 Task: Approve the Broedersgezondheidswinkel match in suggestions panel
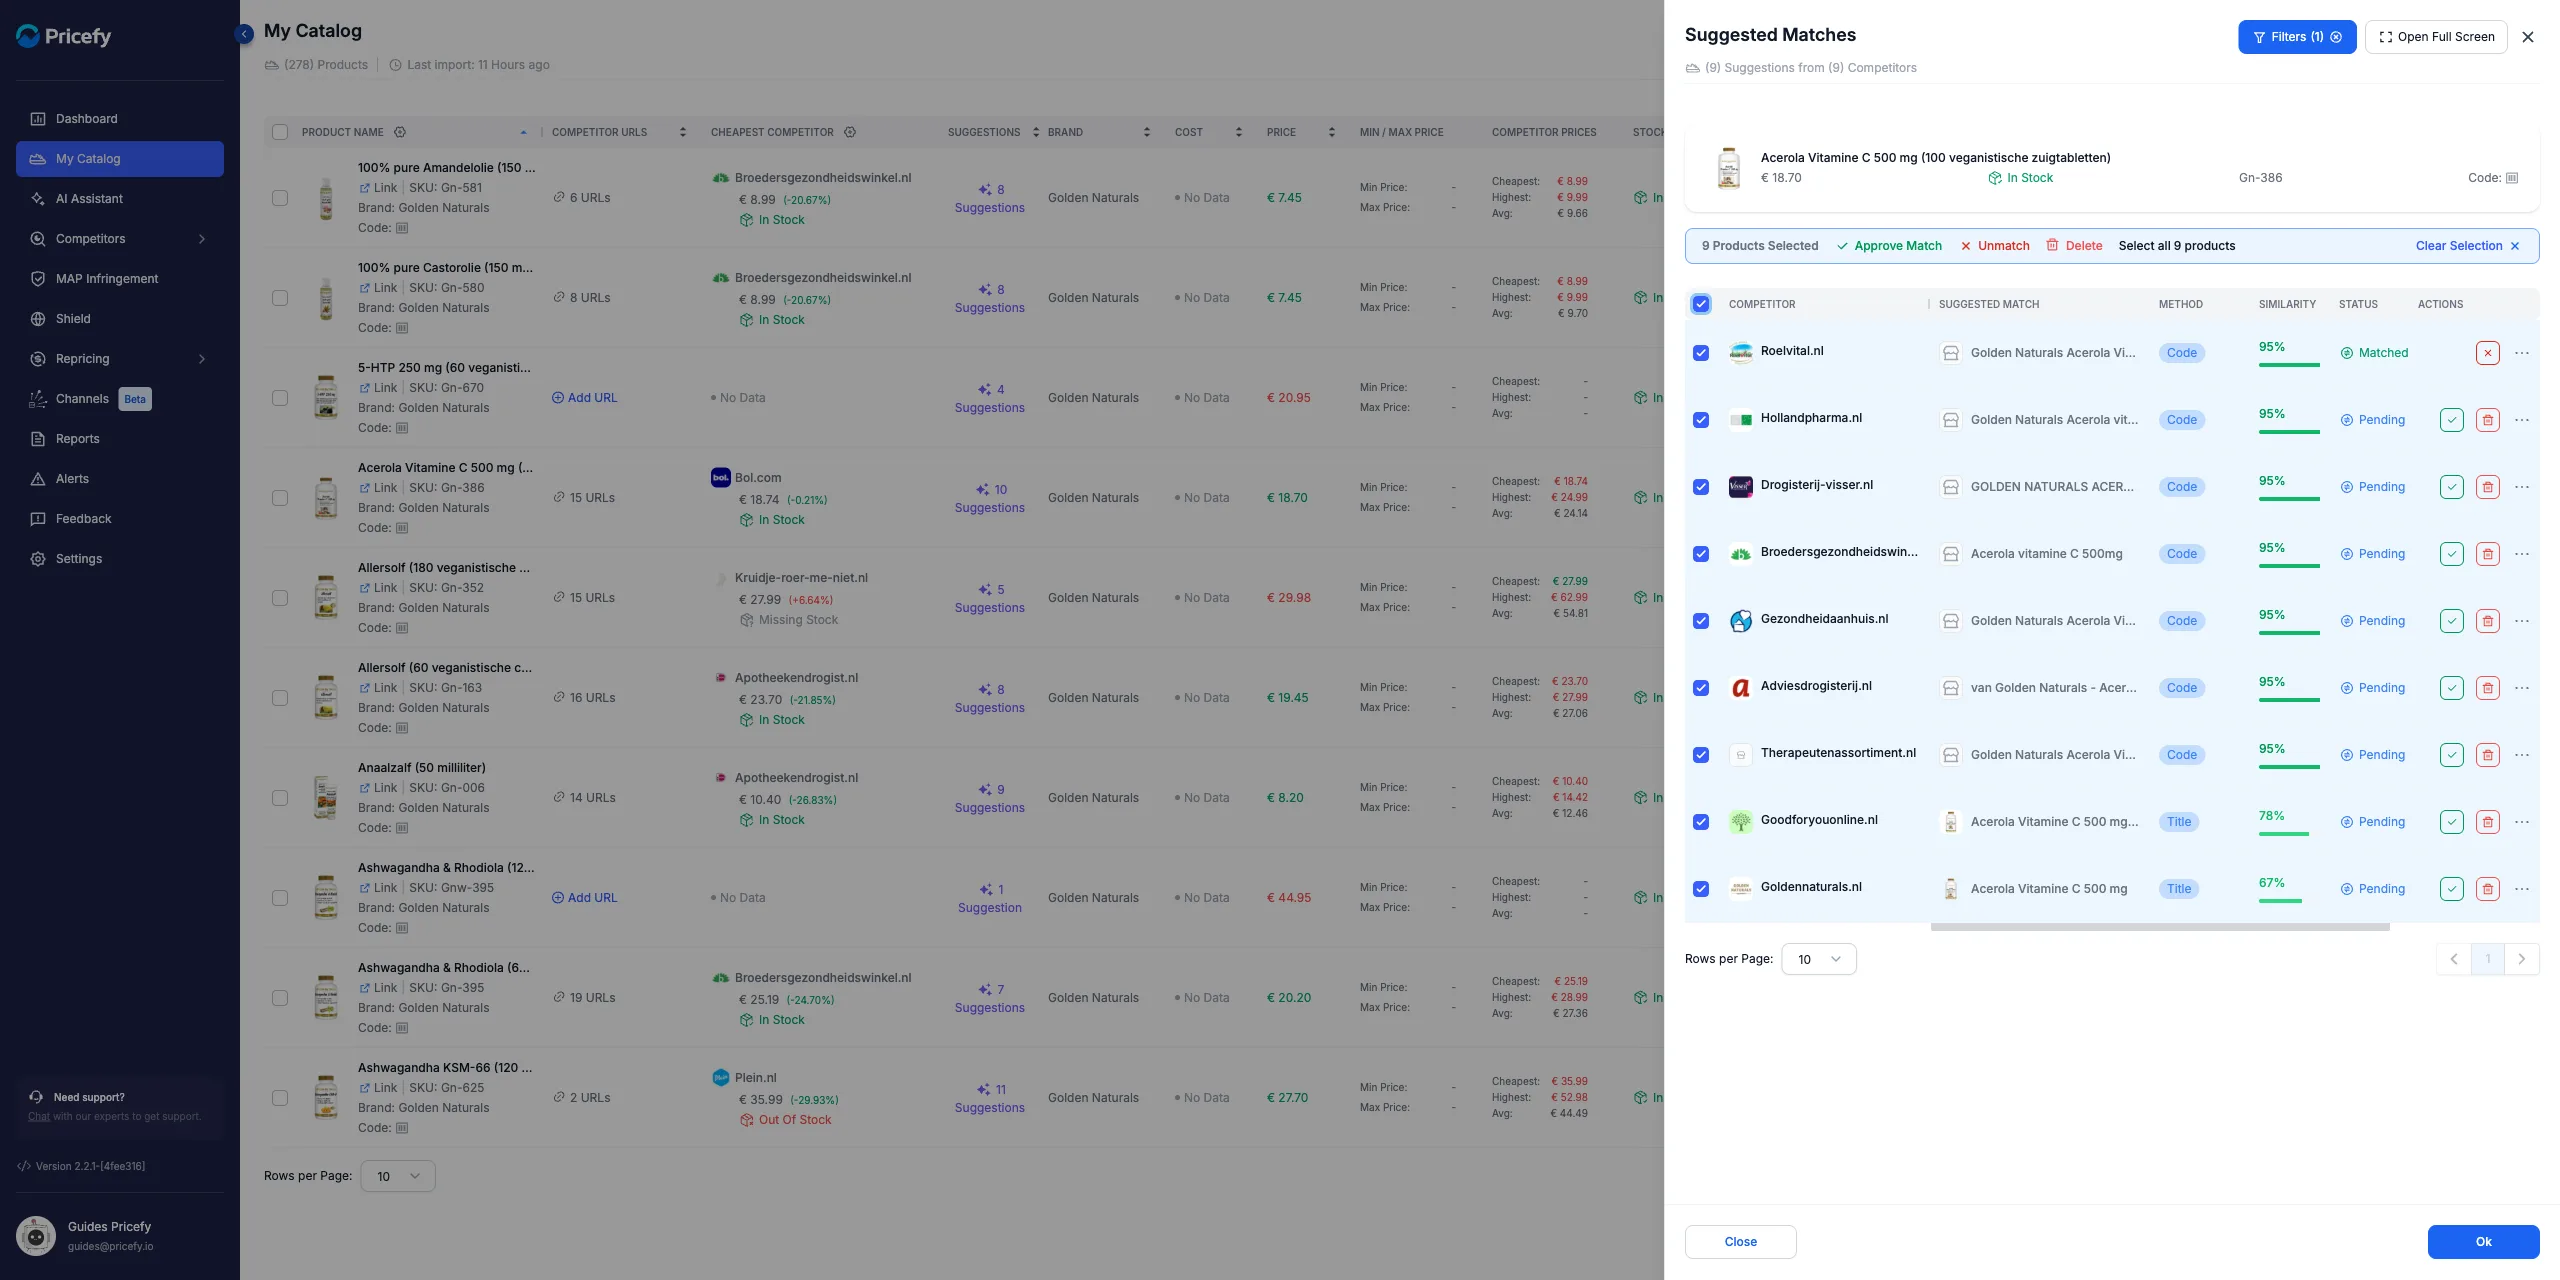[2451, 554]
